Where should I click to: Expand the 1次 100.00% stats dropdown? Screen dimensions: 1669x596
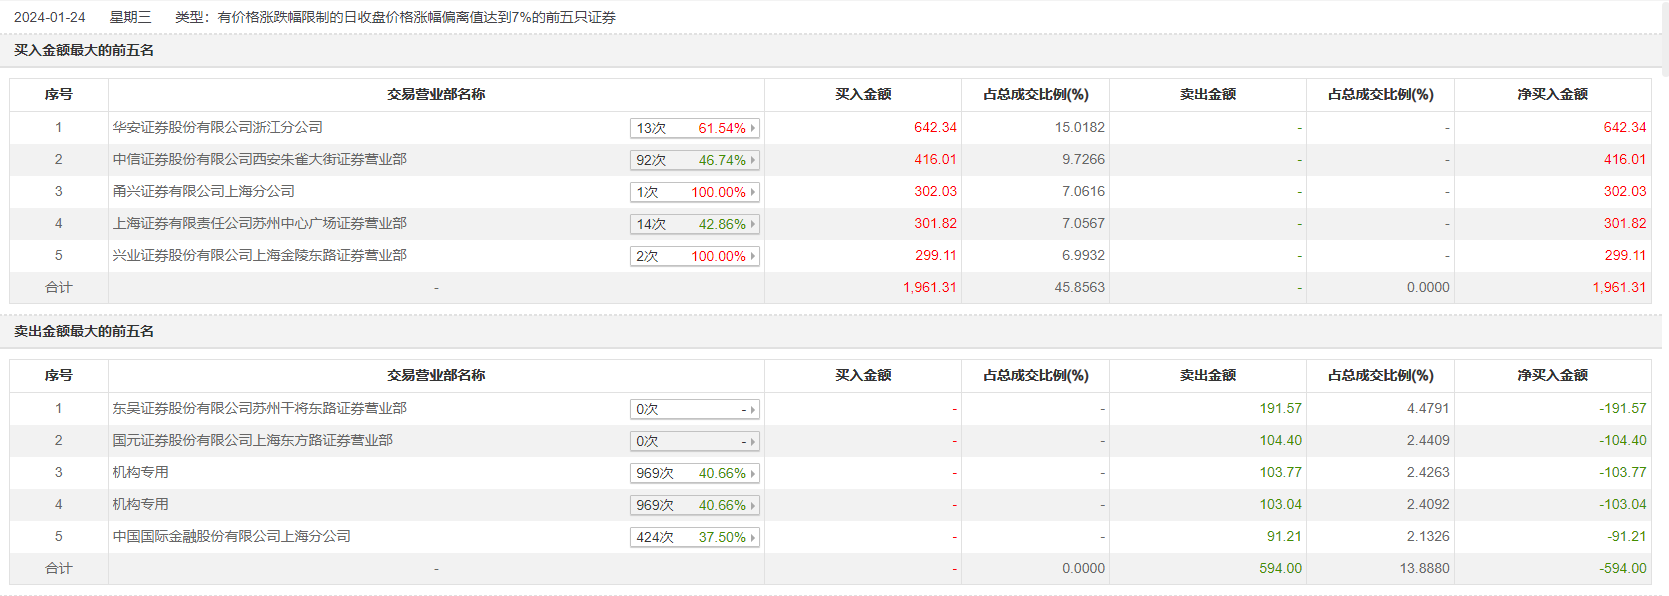695,192
